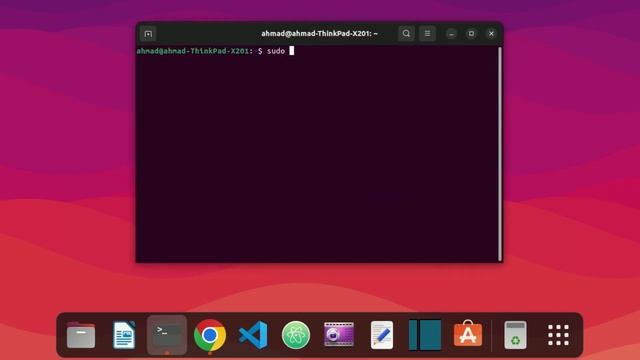Close the terminal window
The image size is (640, 360).
tap(491, 33)
